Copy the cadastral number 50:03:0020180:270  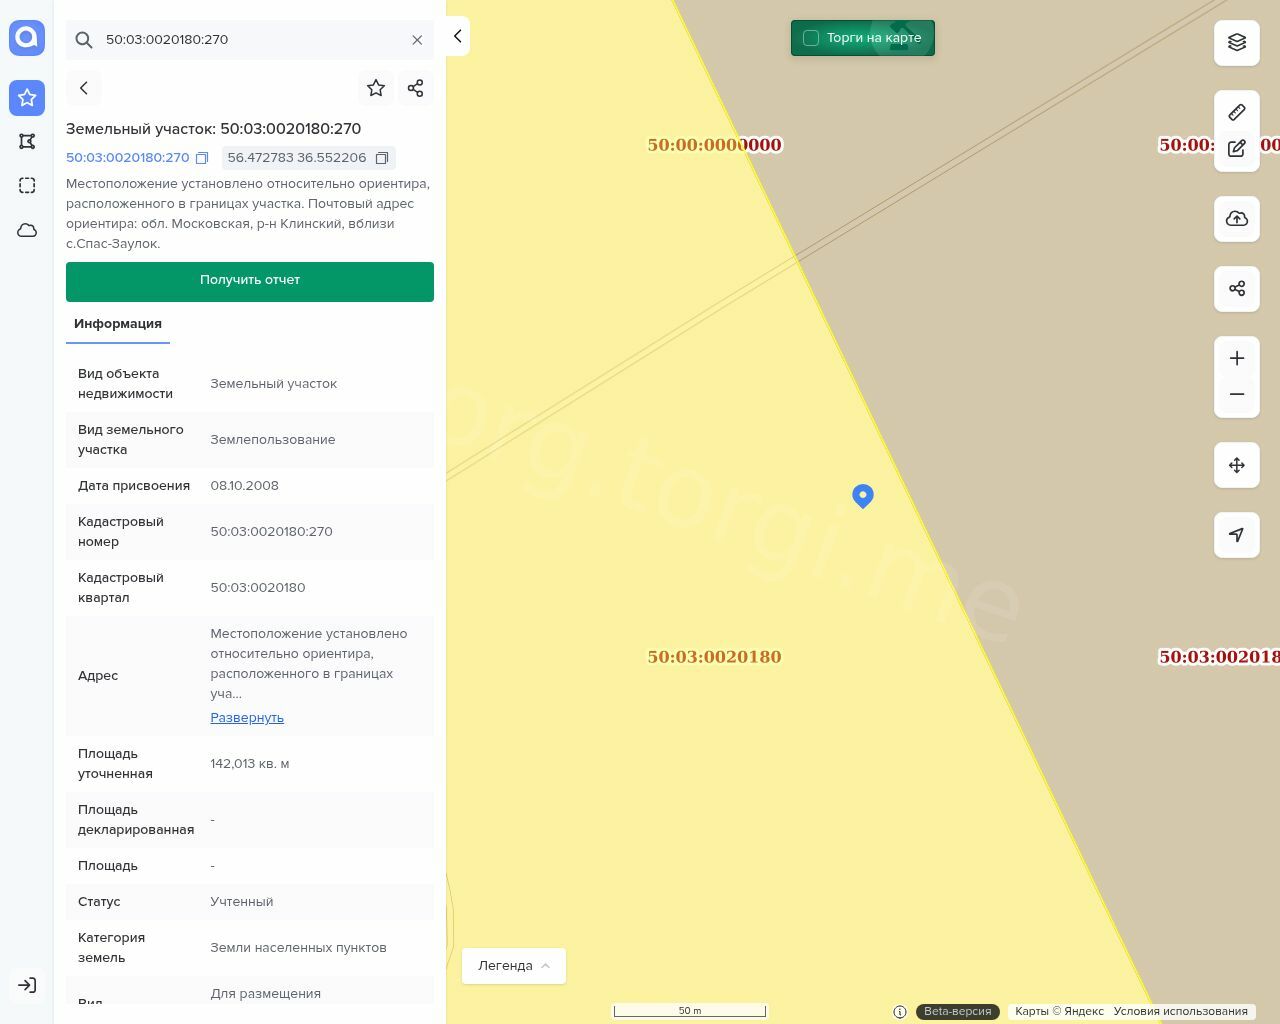point(202,158)
